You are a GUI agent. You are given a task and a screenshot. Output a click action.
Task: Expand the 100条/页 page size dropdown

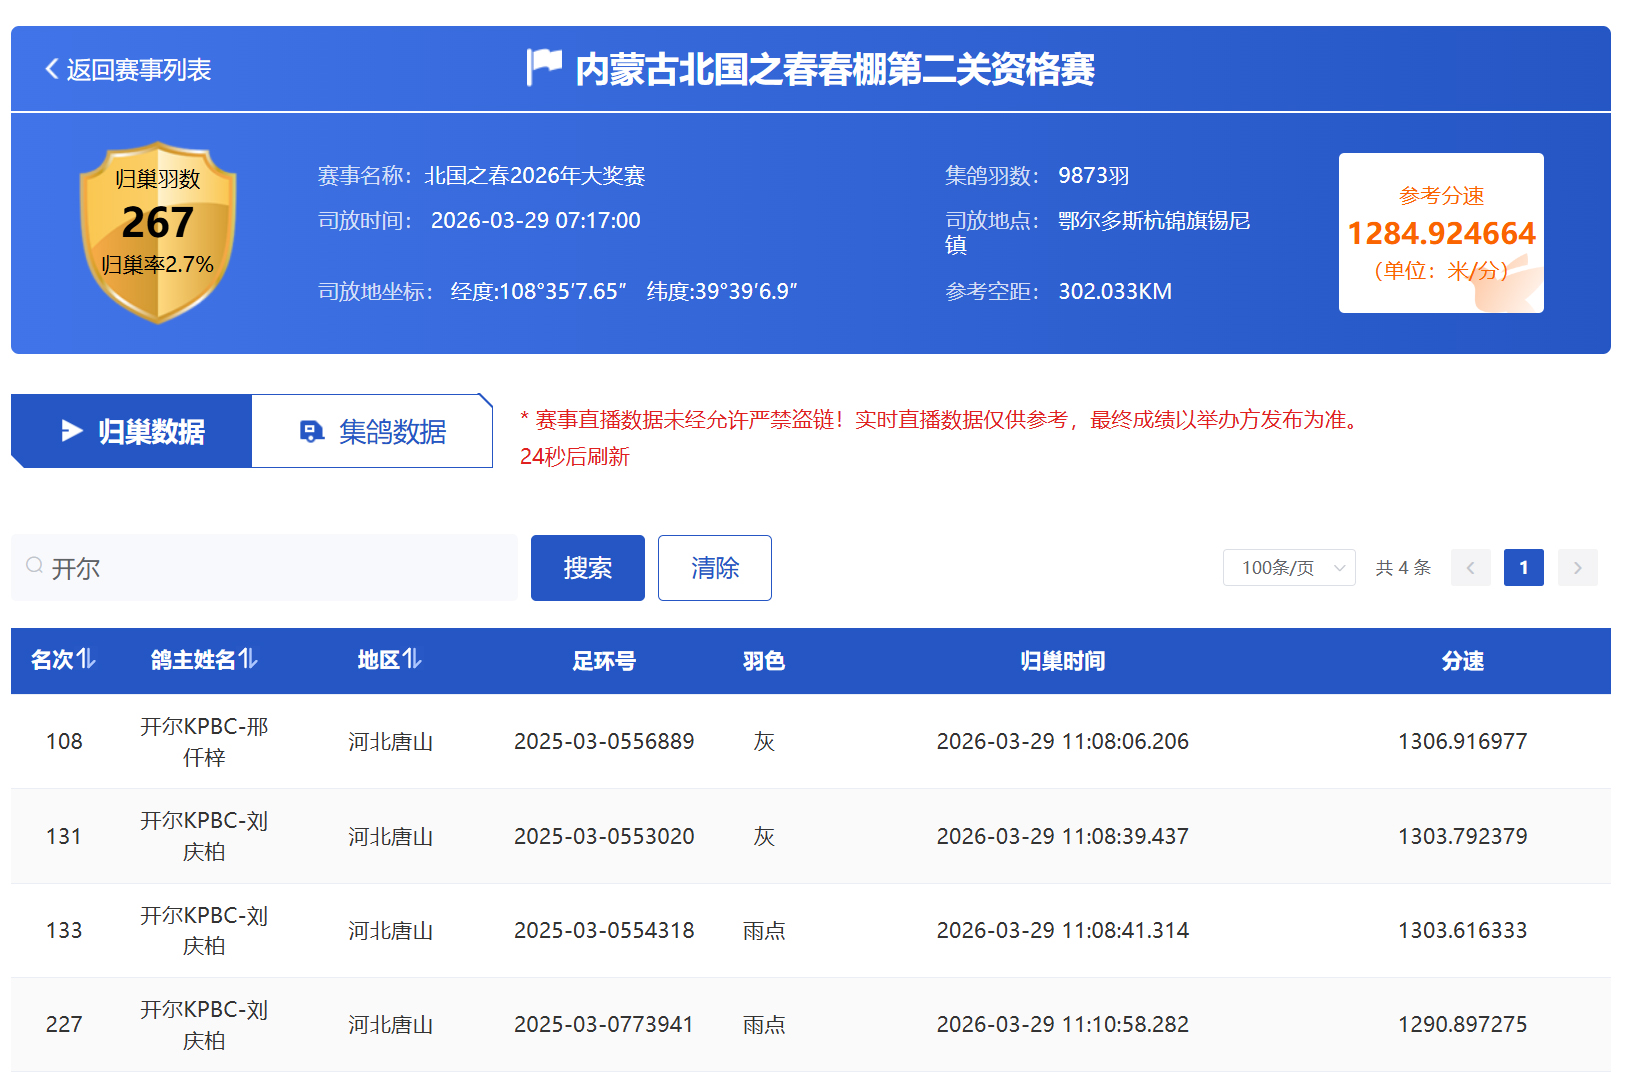pos(1288,568)
